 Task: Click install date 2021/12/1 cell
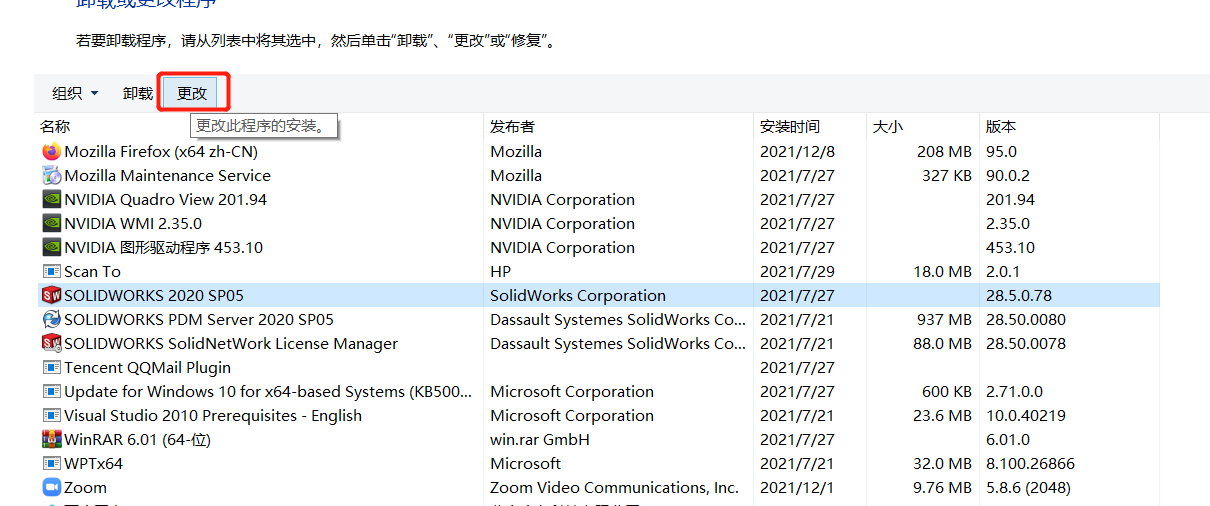pos(797,488)
